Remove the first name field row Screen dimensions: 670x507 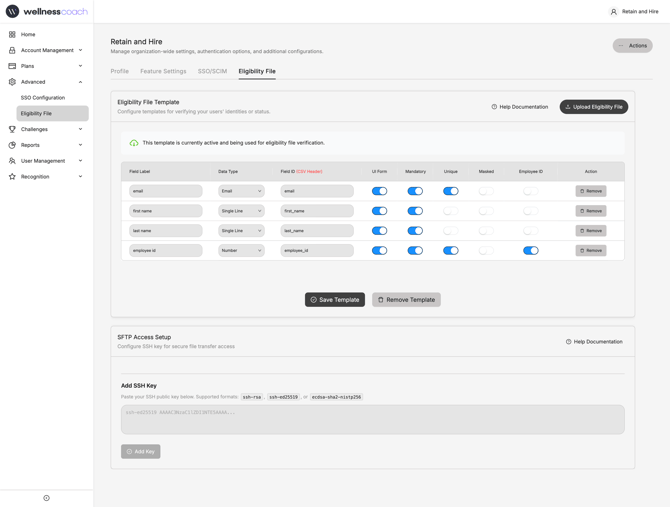591,211
